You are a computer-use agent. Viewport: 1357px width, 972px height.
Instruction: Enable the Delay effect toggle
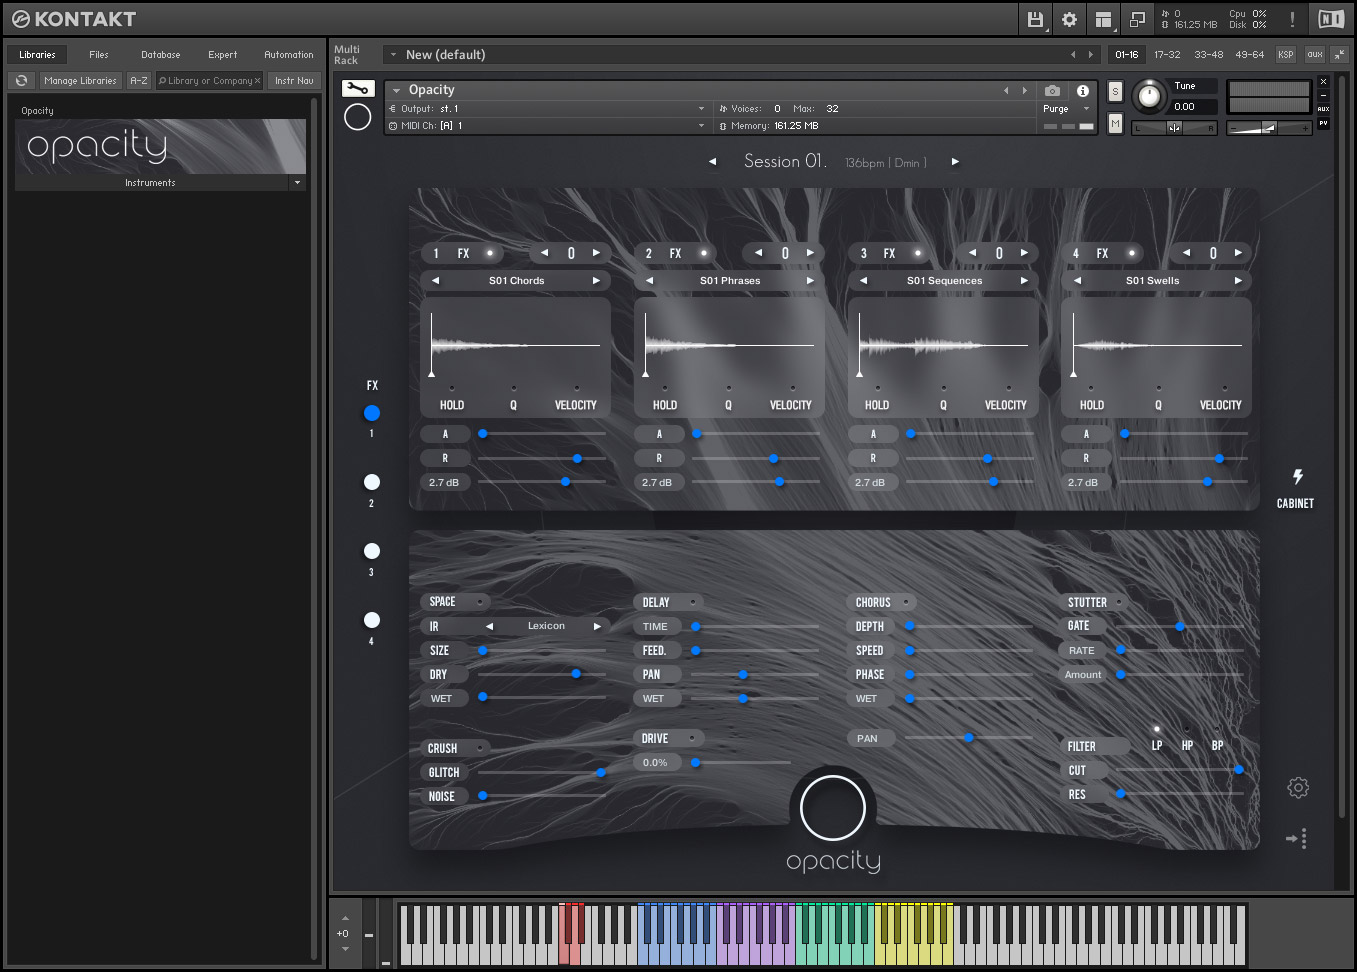coord(693,602)
